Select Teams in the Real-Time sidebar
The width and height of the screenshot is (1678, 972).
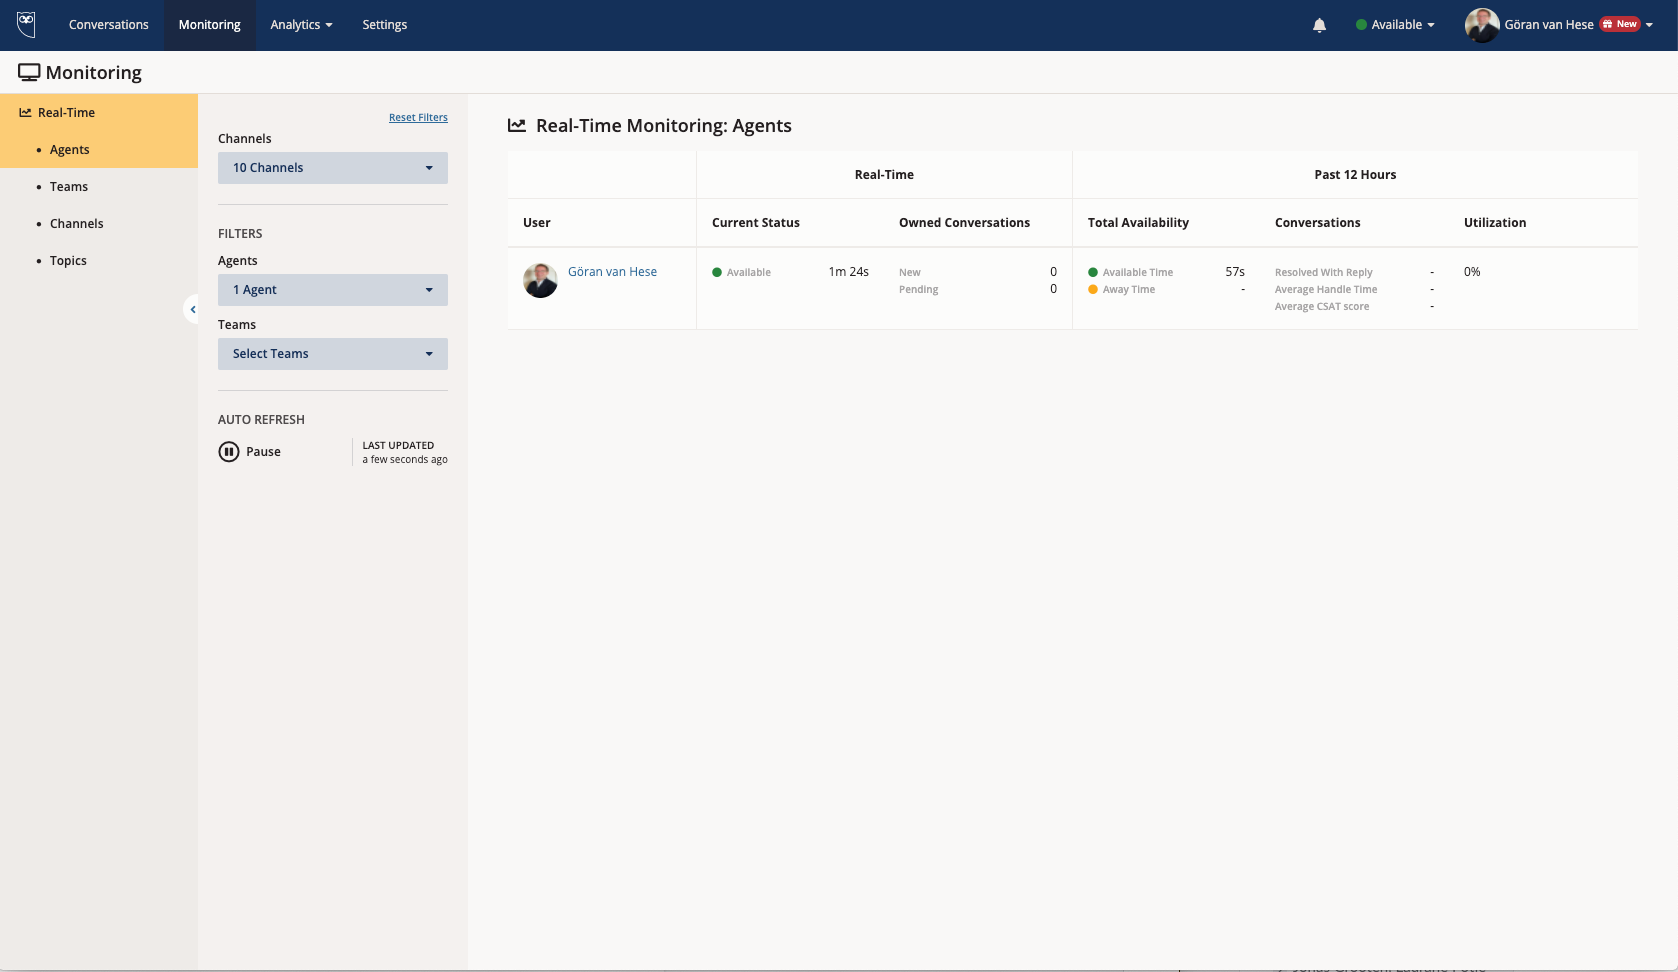tap(69, 187)
